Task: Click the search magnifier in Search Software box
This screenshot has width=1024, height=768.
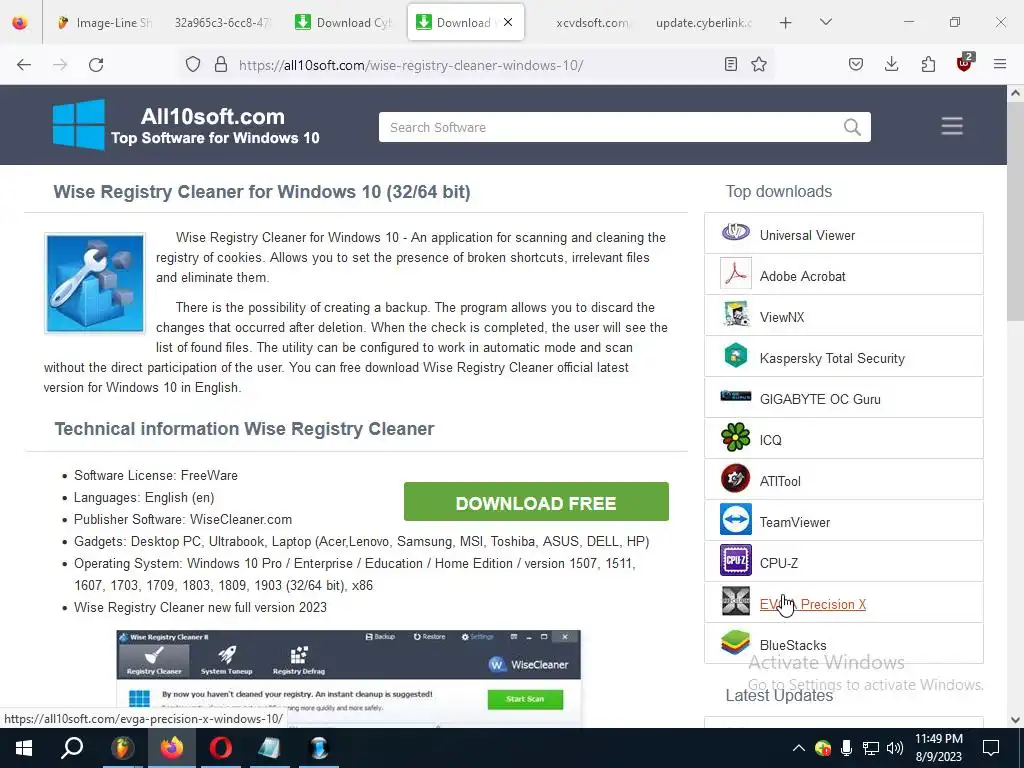Action: 852,127
